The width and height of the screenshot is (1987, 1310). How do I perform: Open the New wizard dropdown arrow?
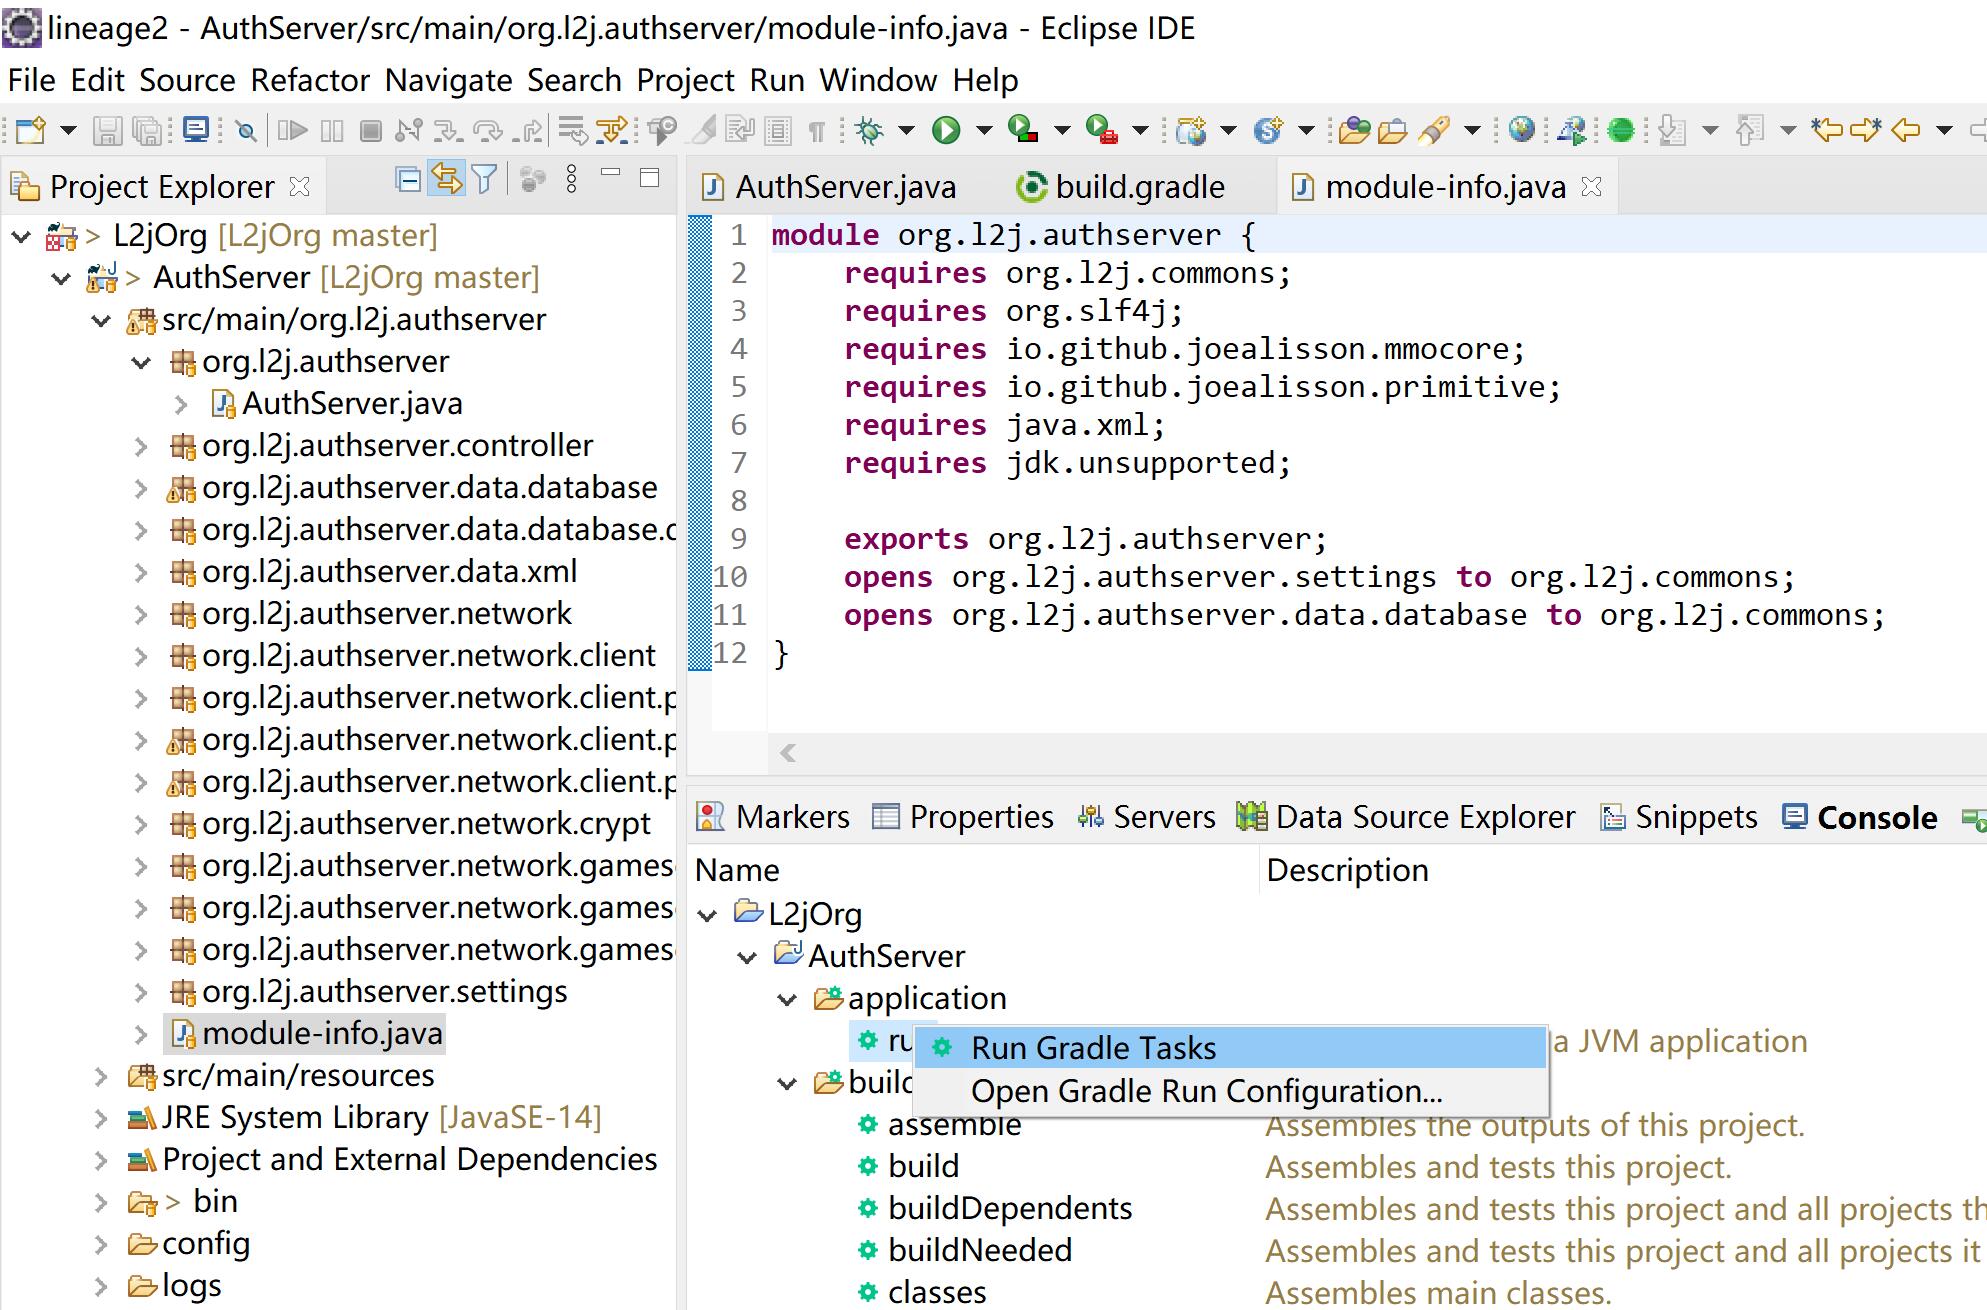click(68, 130)
